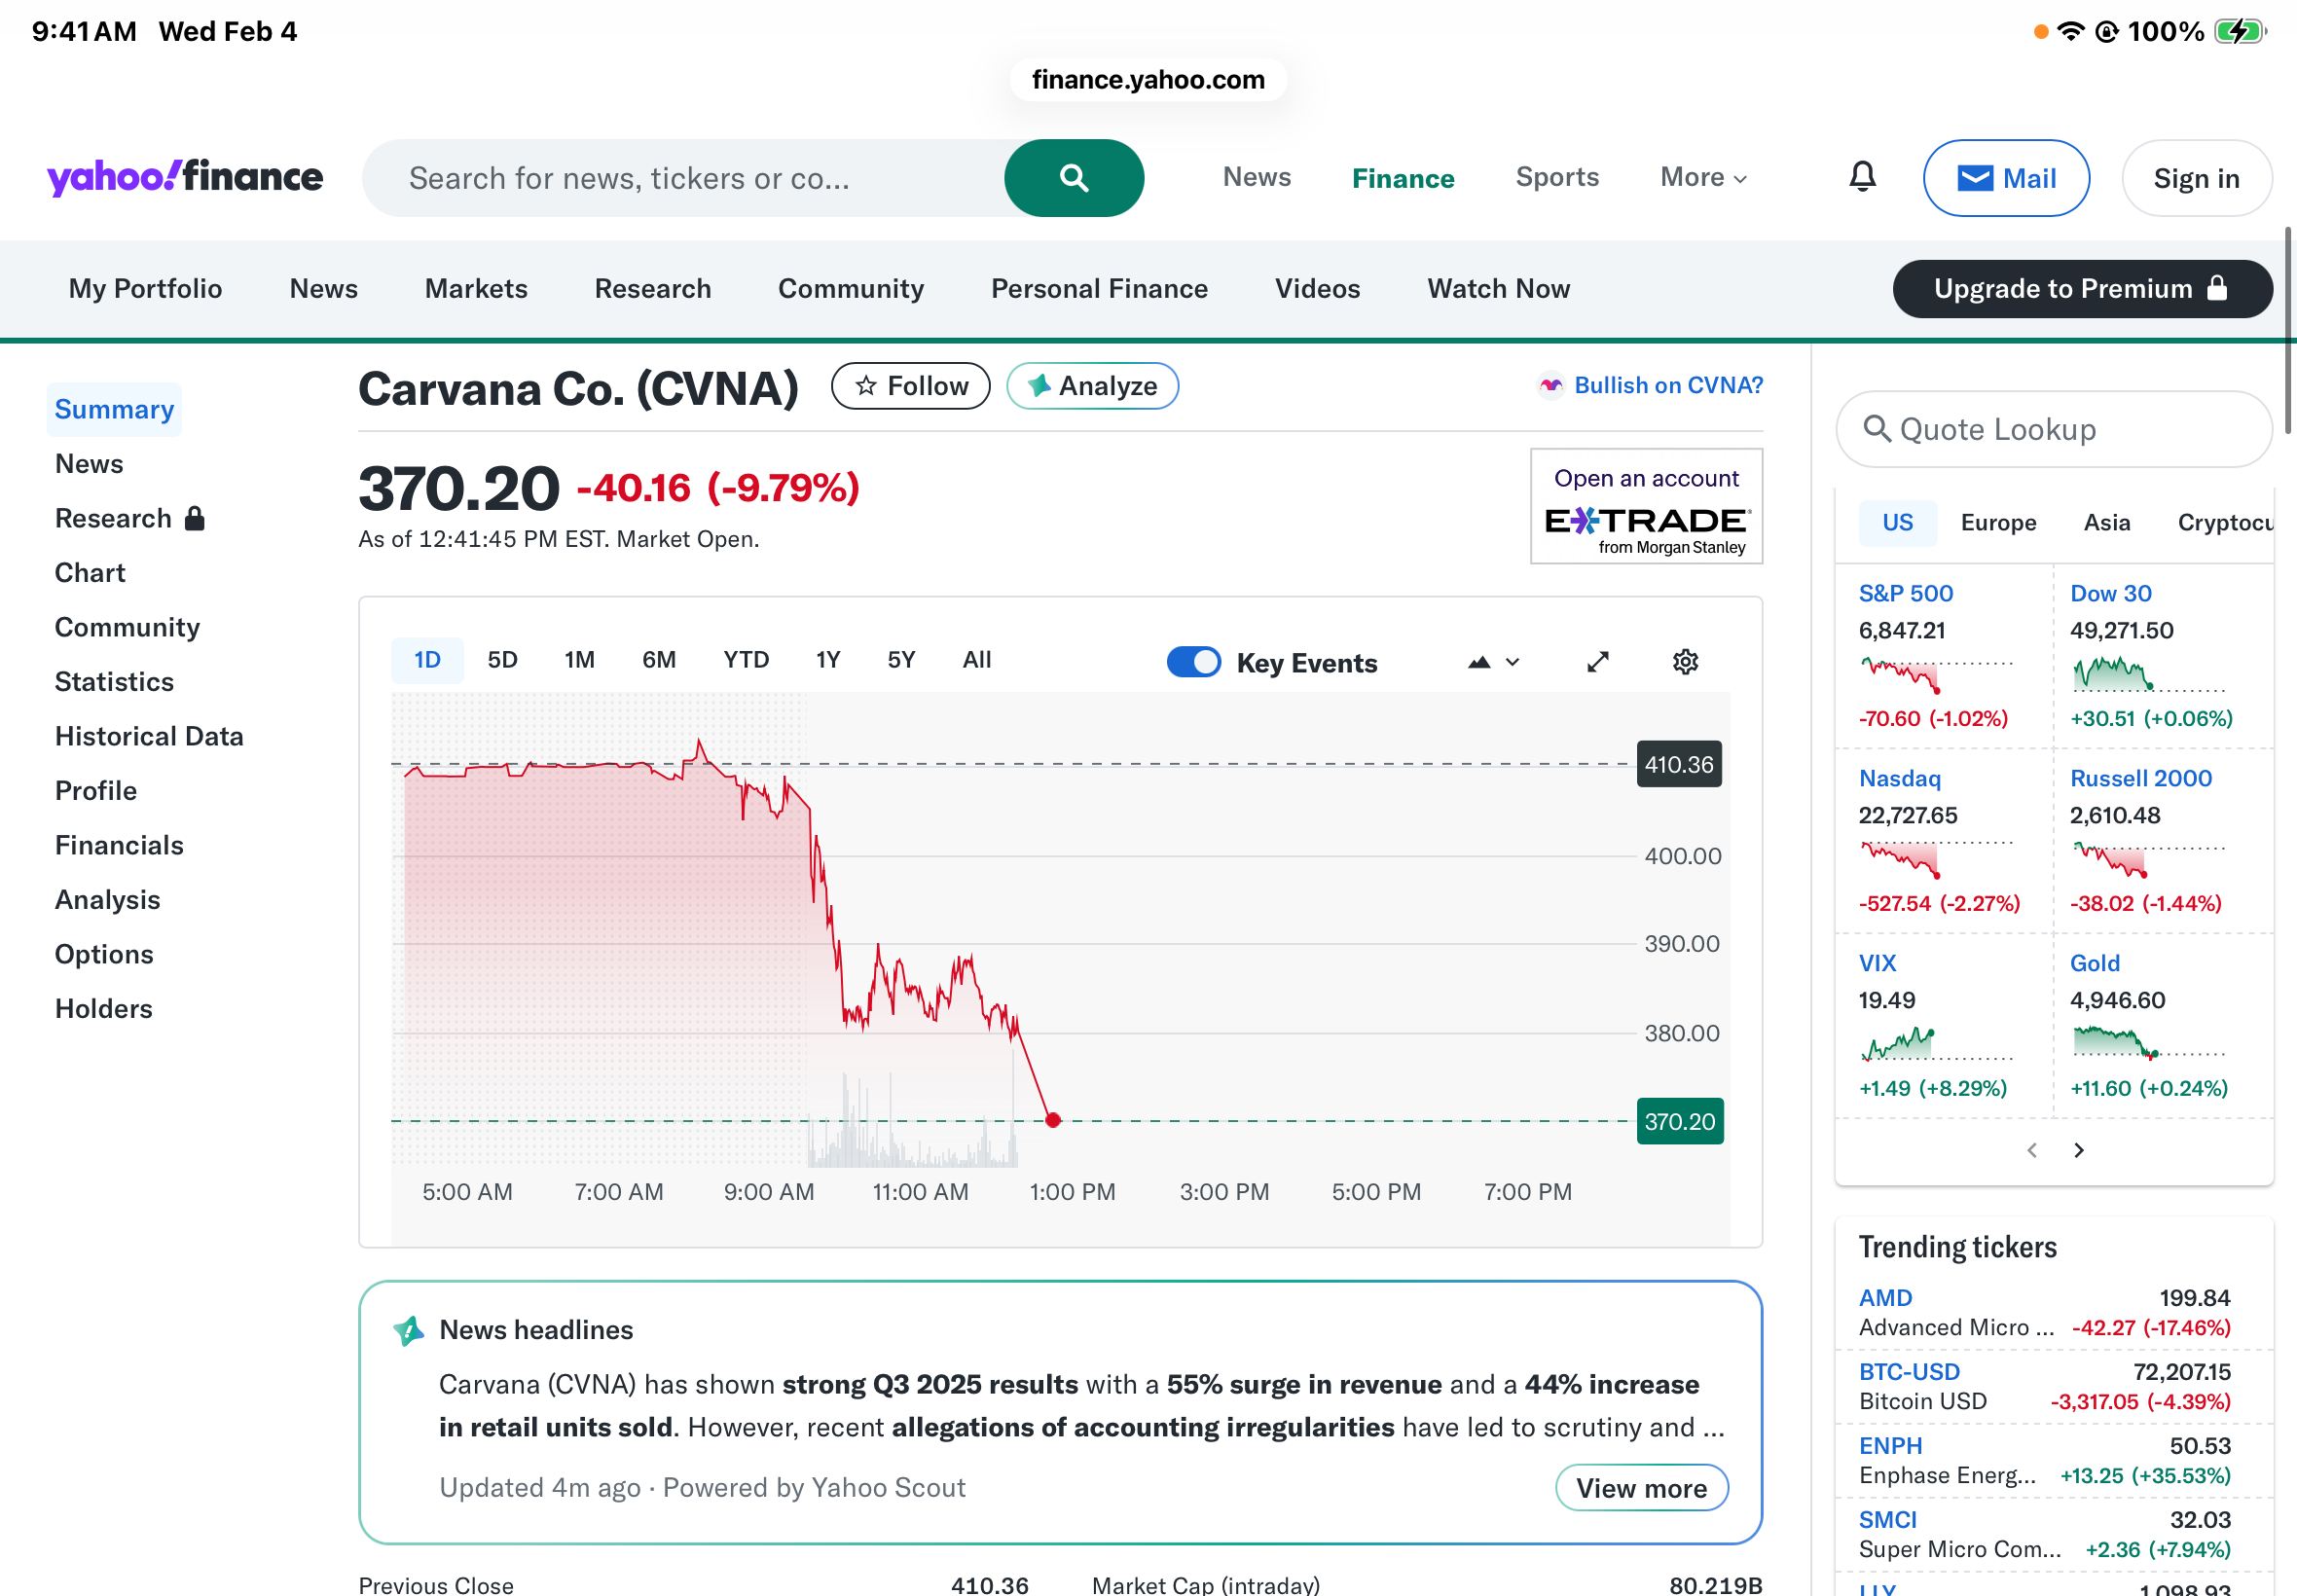The image size is (2297, 1596).
Task: Select the 1Y chart range
Action: (x=827, y=660)
